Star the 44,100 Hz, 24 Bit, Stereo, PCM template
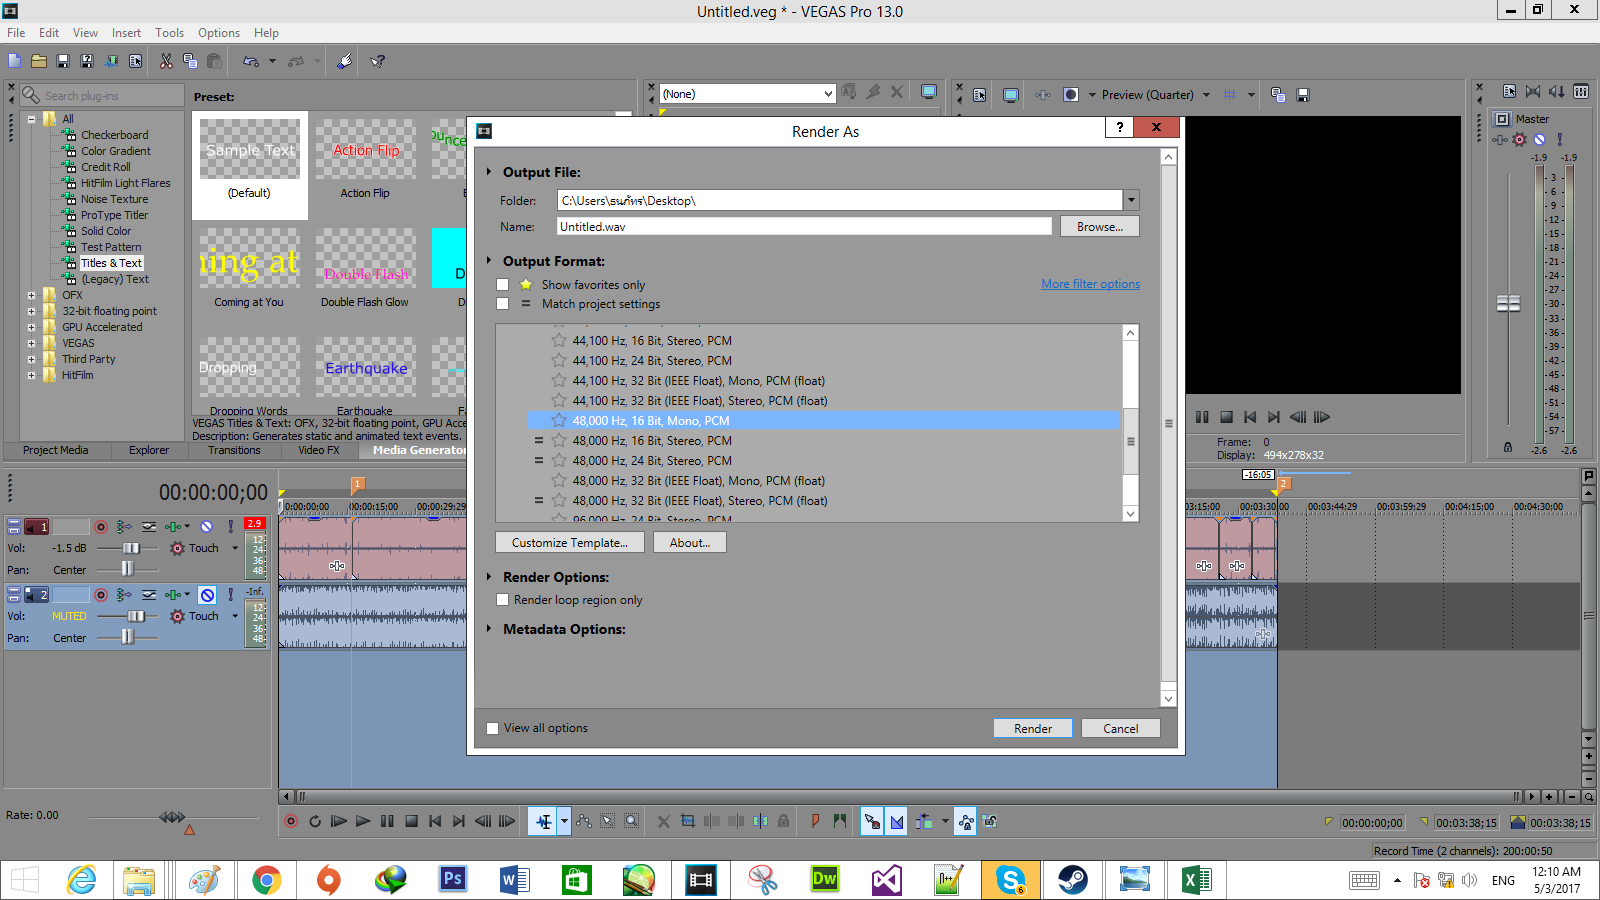Image resolution: width=1600 pixels, height=900 pixels. [558, 361]
